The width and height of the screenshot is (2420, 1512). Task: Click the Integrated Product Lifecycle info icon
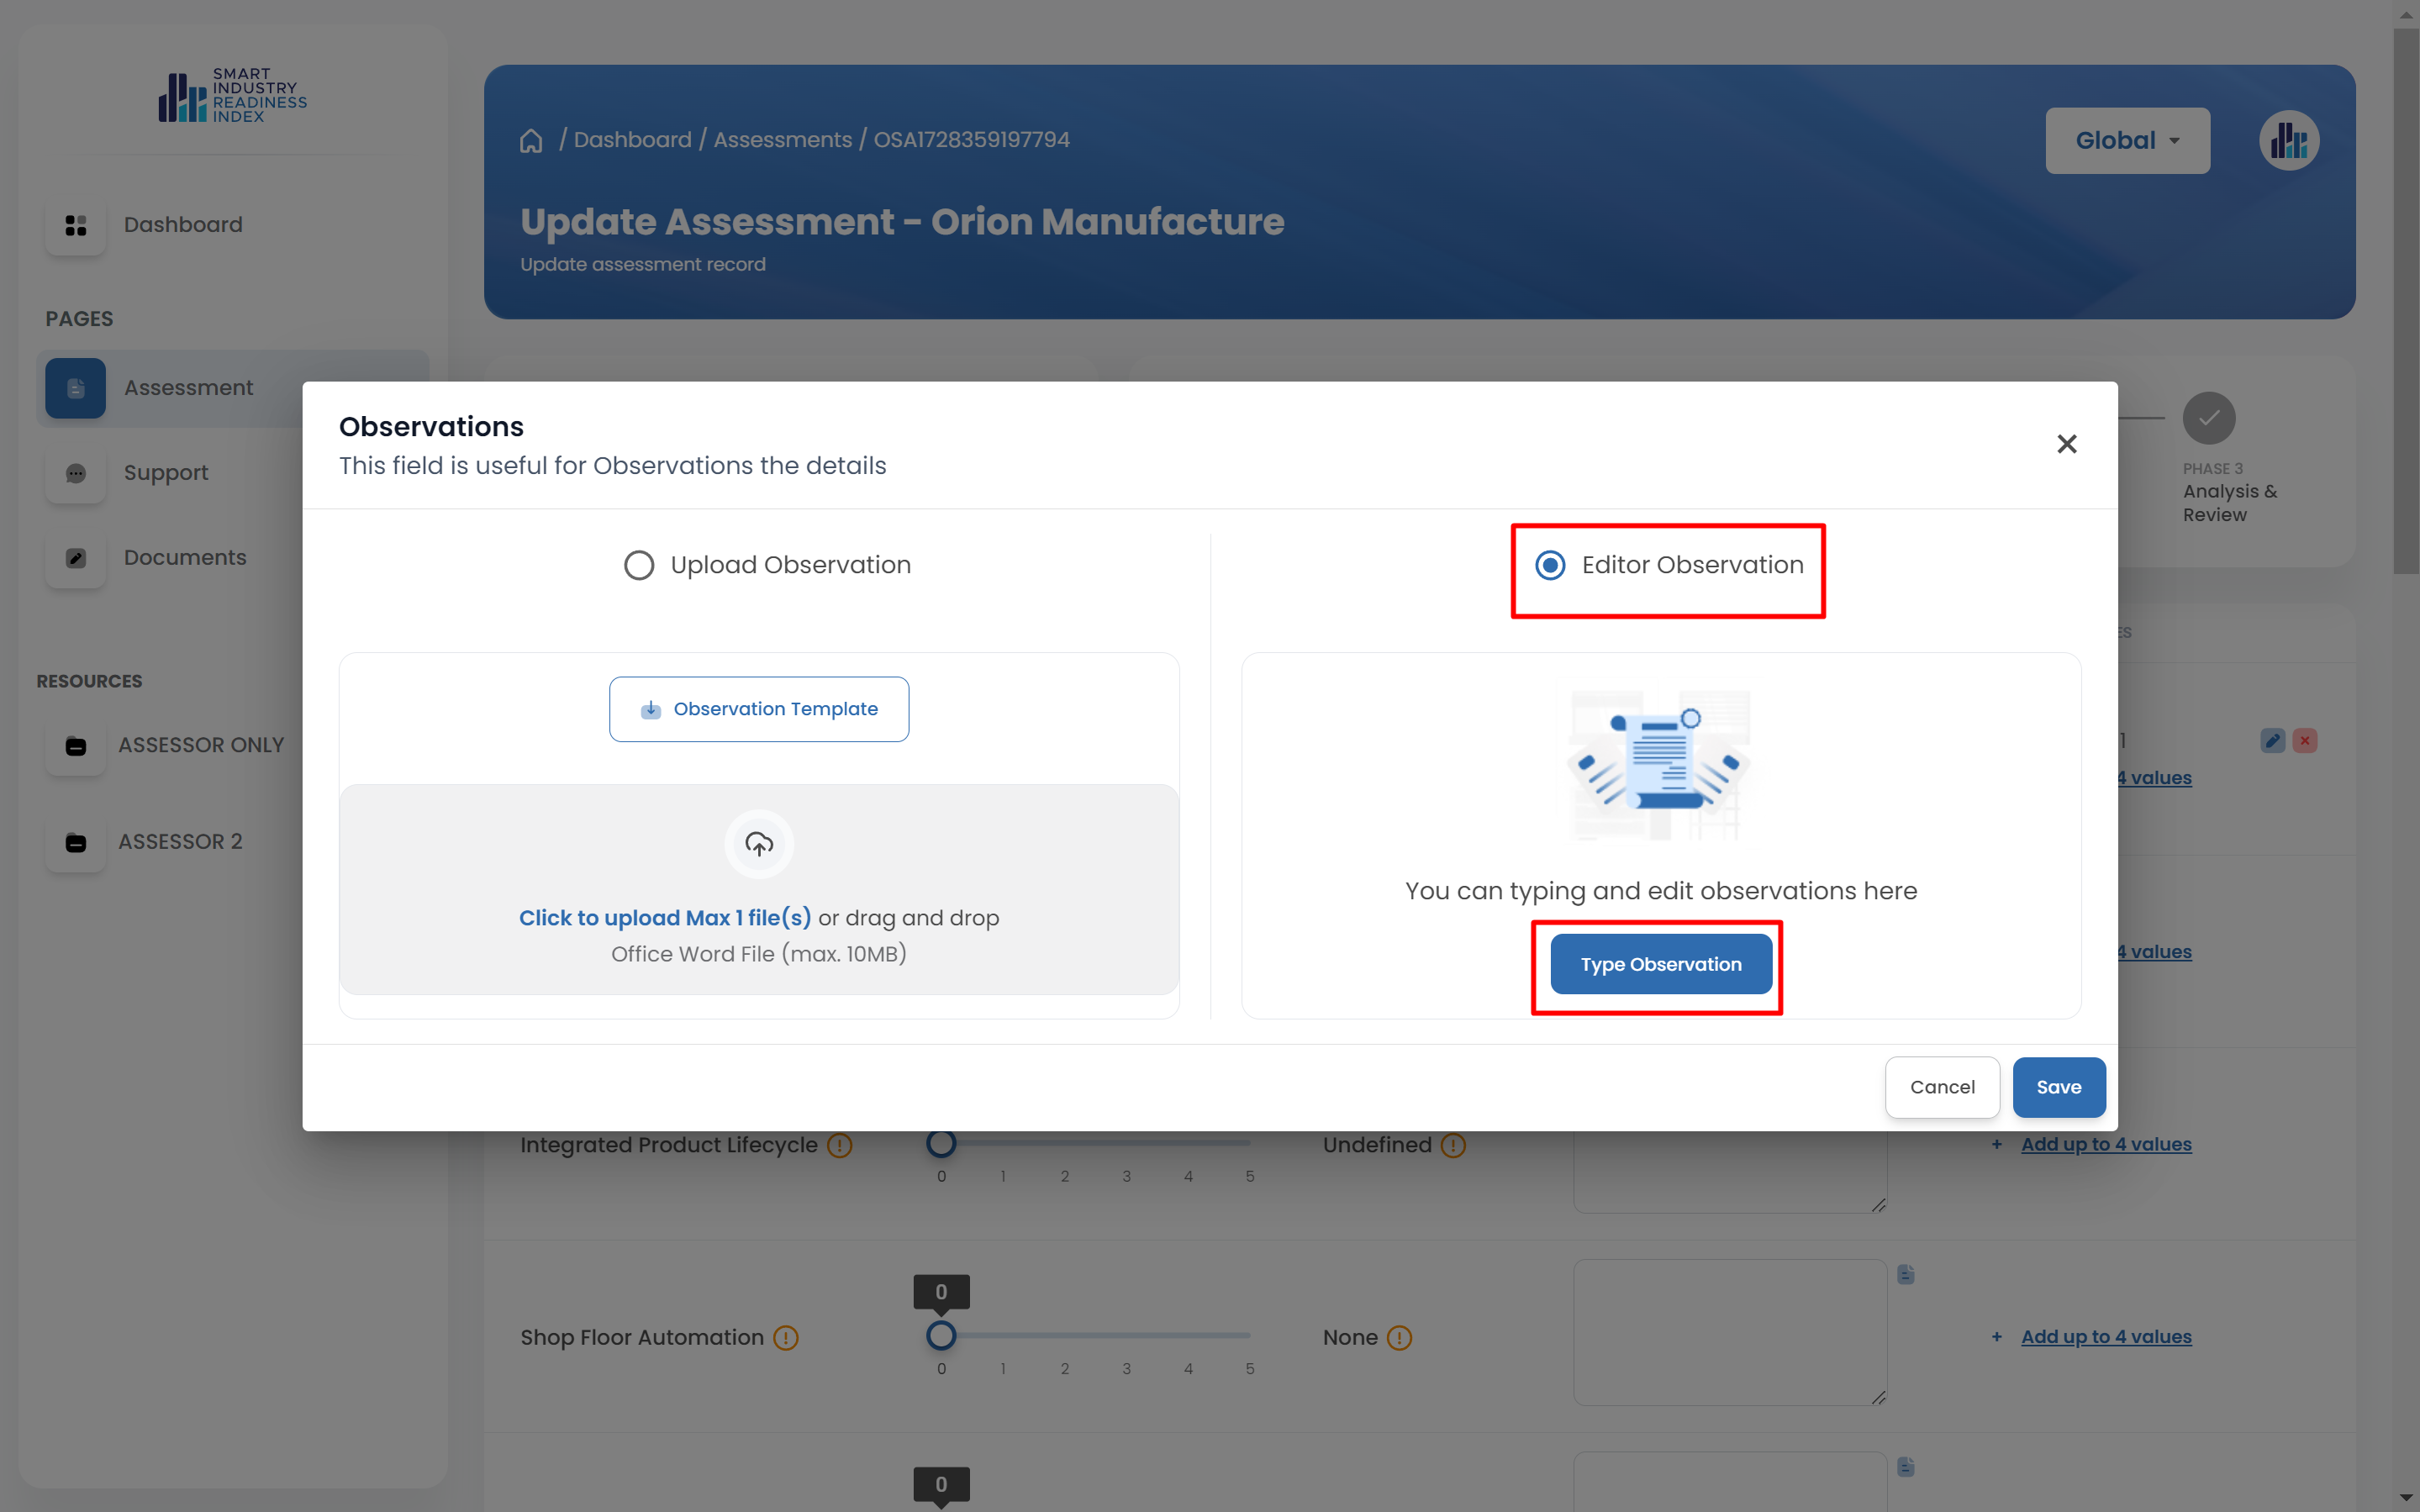840,1146
